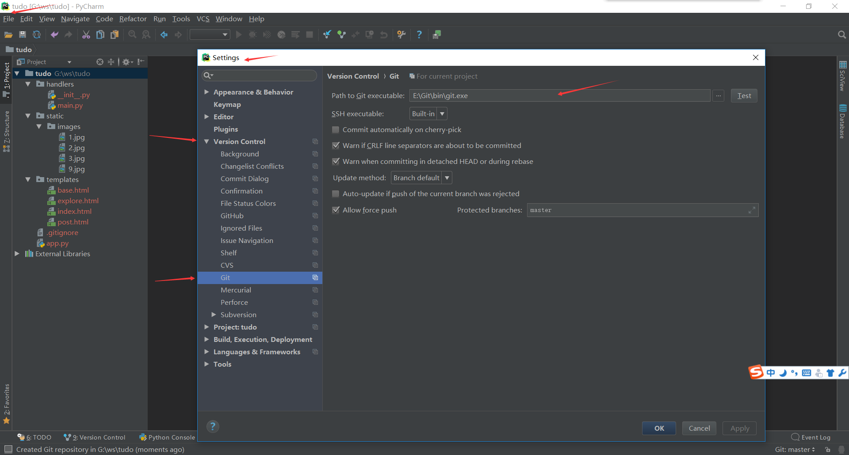Expand Languages & Frameworks settings
The width and height of the screenshot is (849, 455).
click(x=206, y=352)
